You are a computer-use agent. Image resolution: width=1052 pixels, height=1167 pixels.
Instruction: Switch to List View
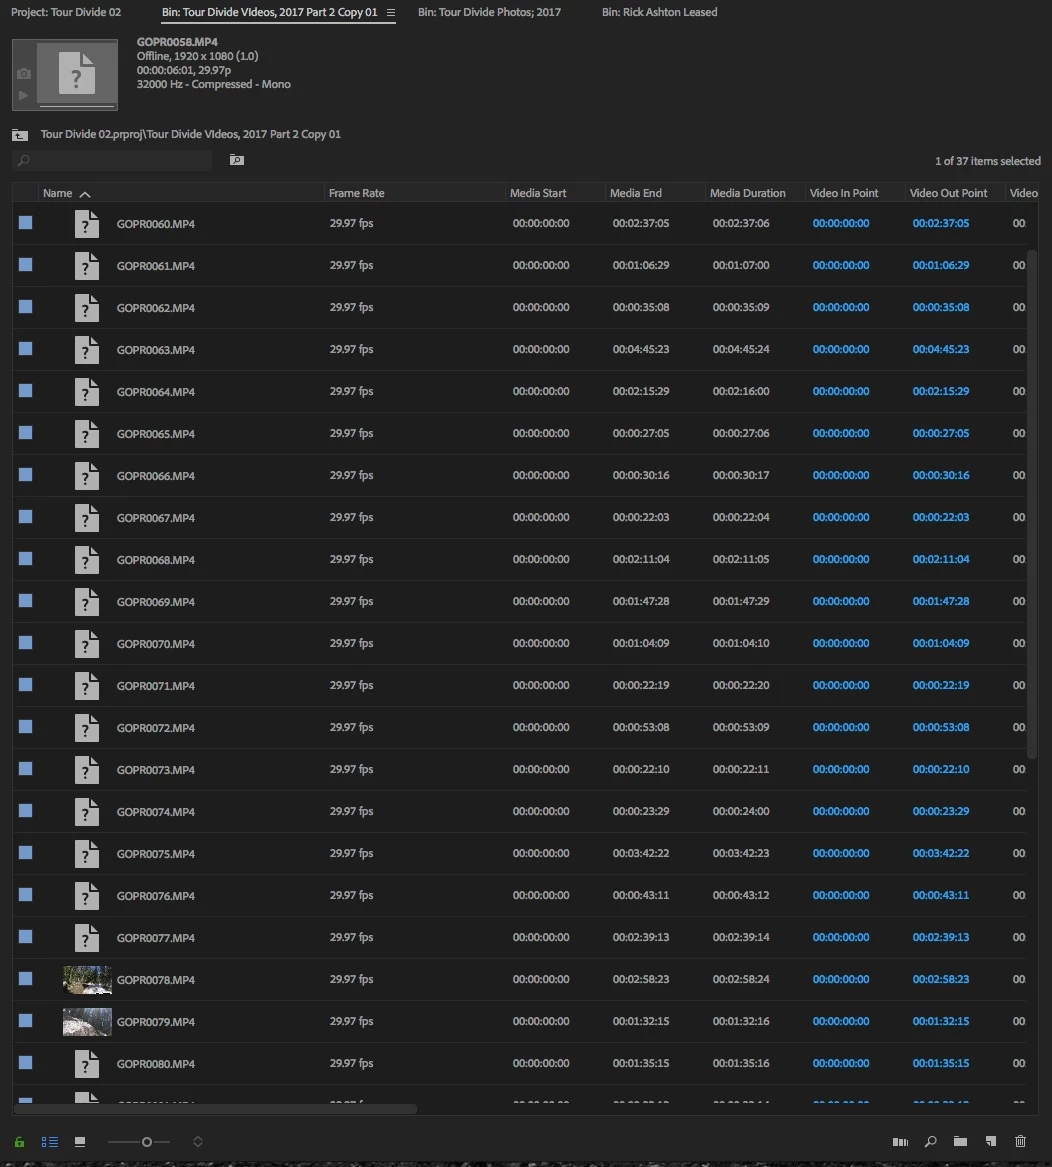click(x=50, y=1142)
